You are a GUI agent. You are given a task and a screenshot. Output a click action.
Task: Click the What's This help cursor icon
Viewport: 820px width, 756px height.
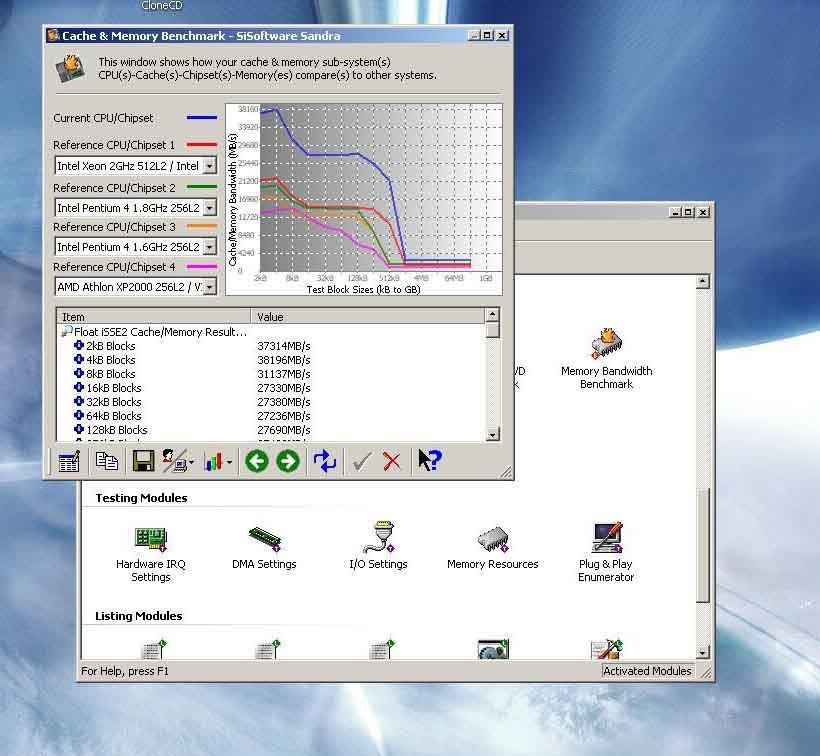tap(430, 461)
